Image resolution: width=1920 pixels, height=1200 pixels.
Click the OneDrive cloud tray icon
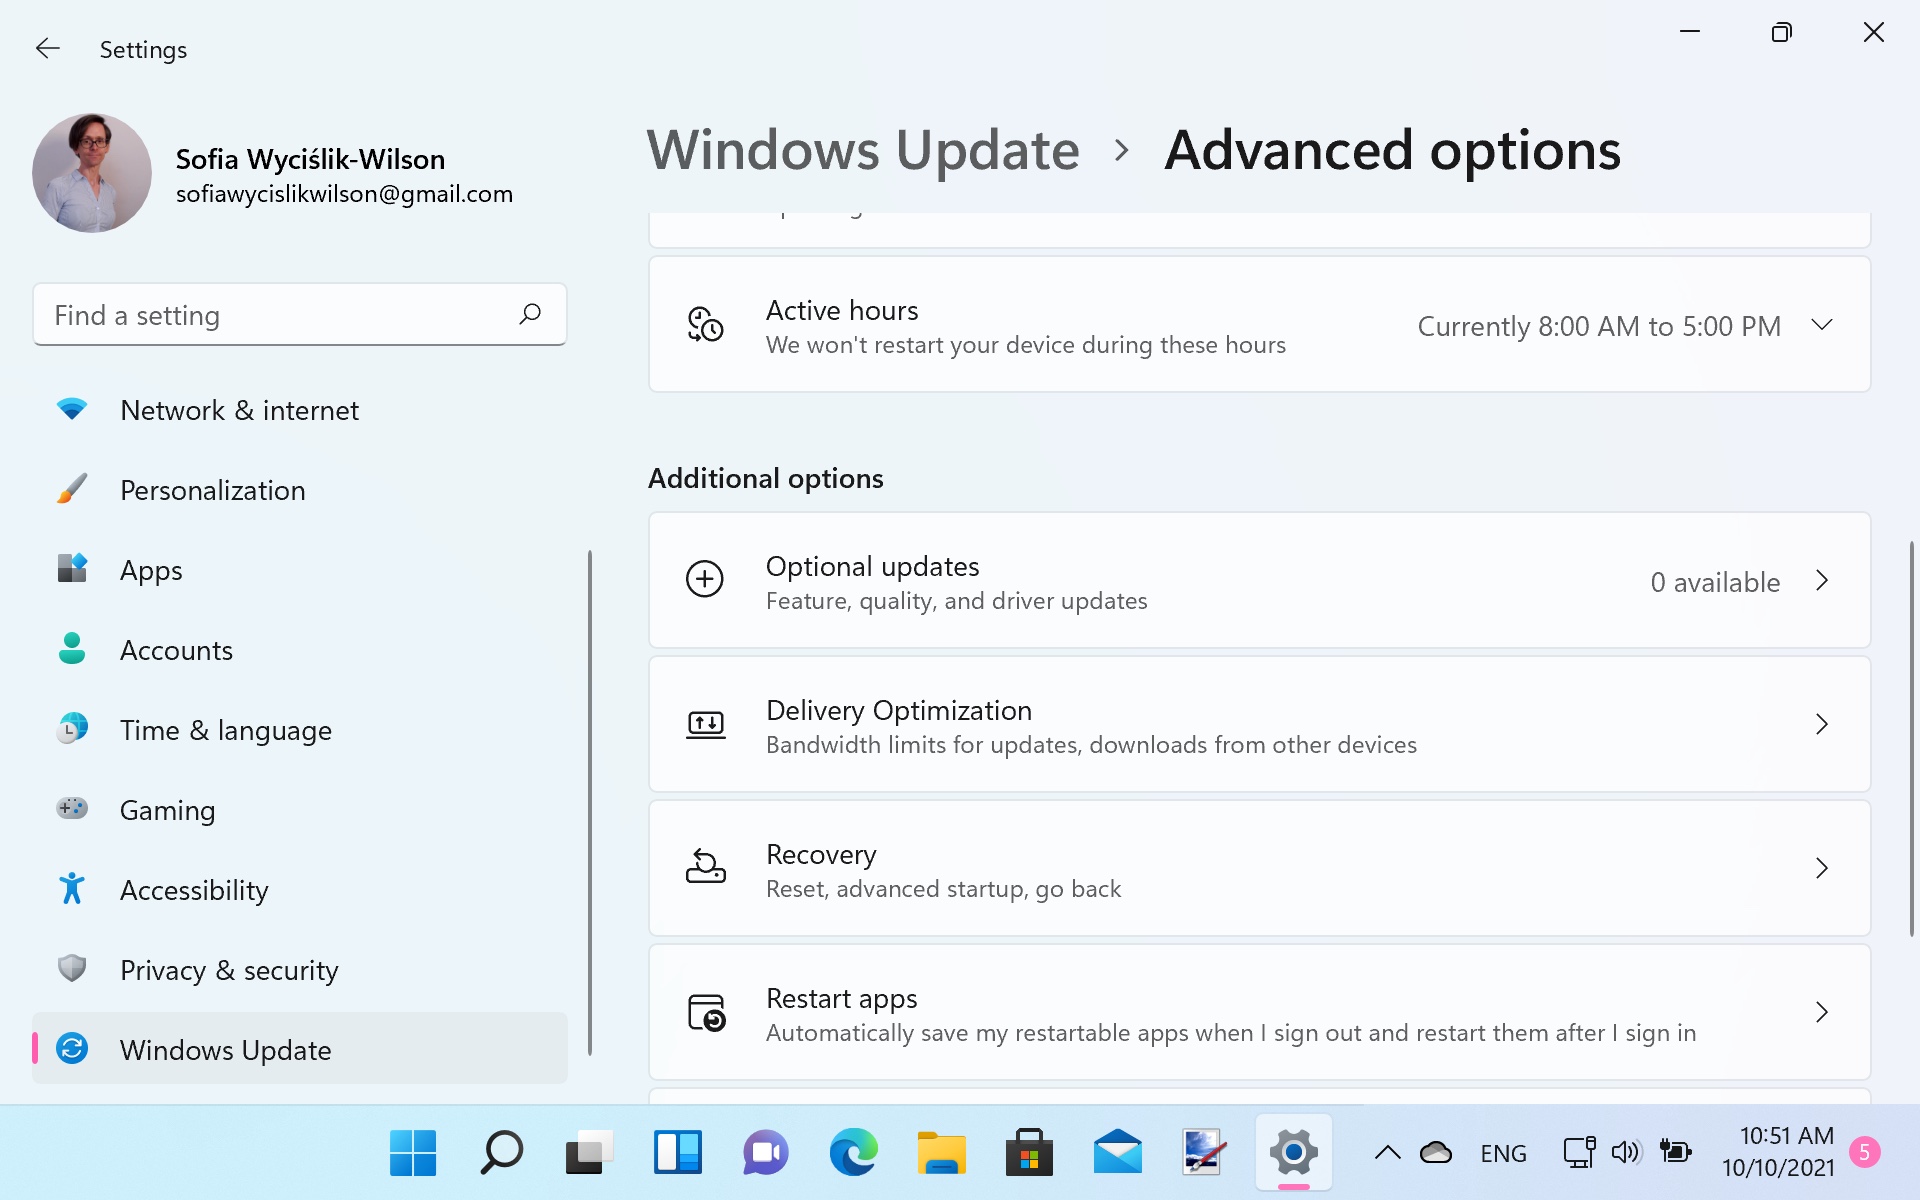click(1436, 1153)
